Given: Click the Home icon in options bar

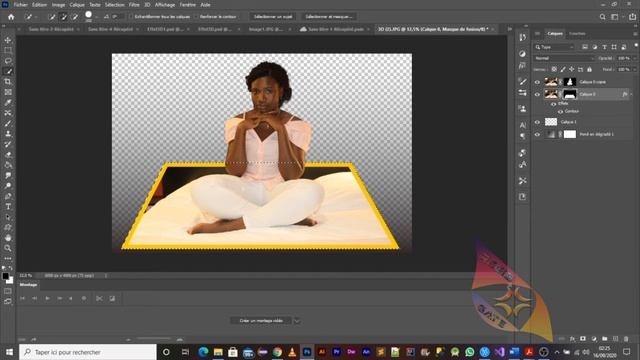Looking at the screenshot, I should click(x=11, y=17).
